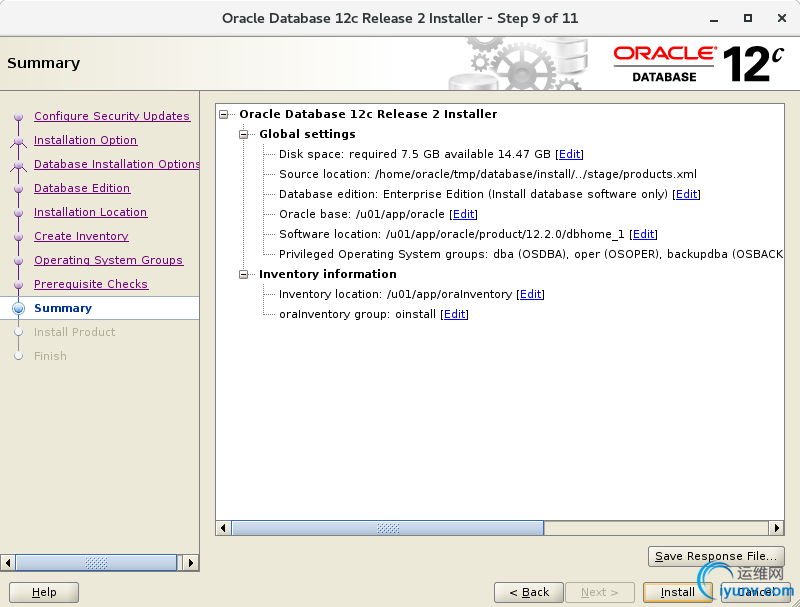Click the Configure Security Updates step bullet
The height and width of the screenshot is (607, 800).
(x=19, y=117)
